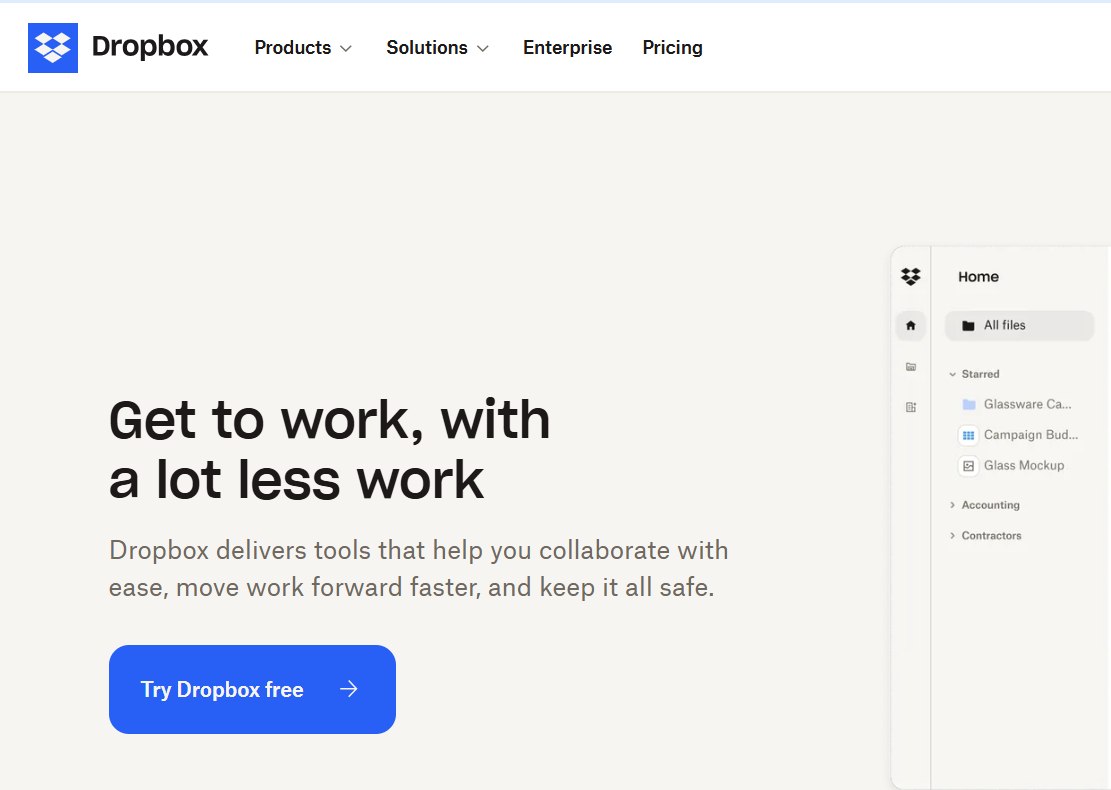The width and height of the screenshot is (1111, 790).
Task: Expand the Accounting section
Action: point(984,505)
